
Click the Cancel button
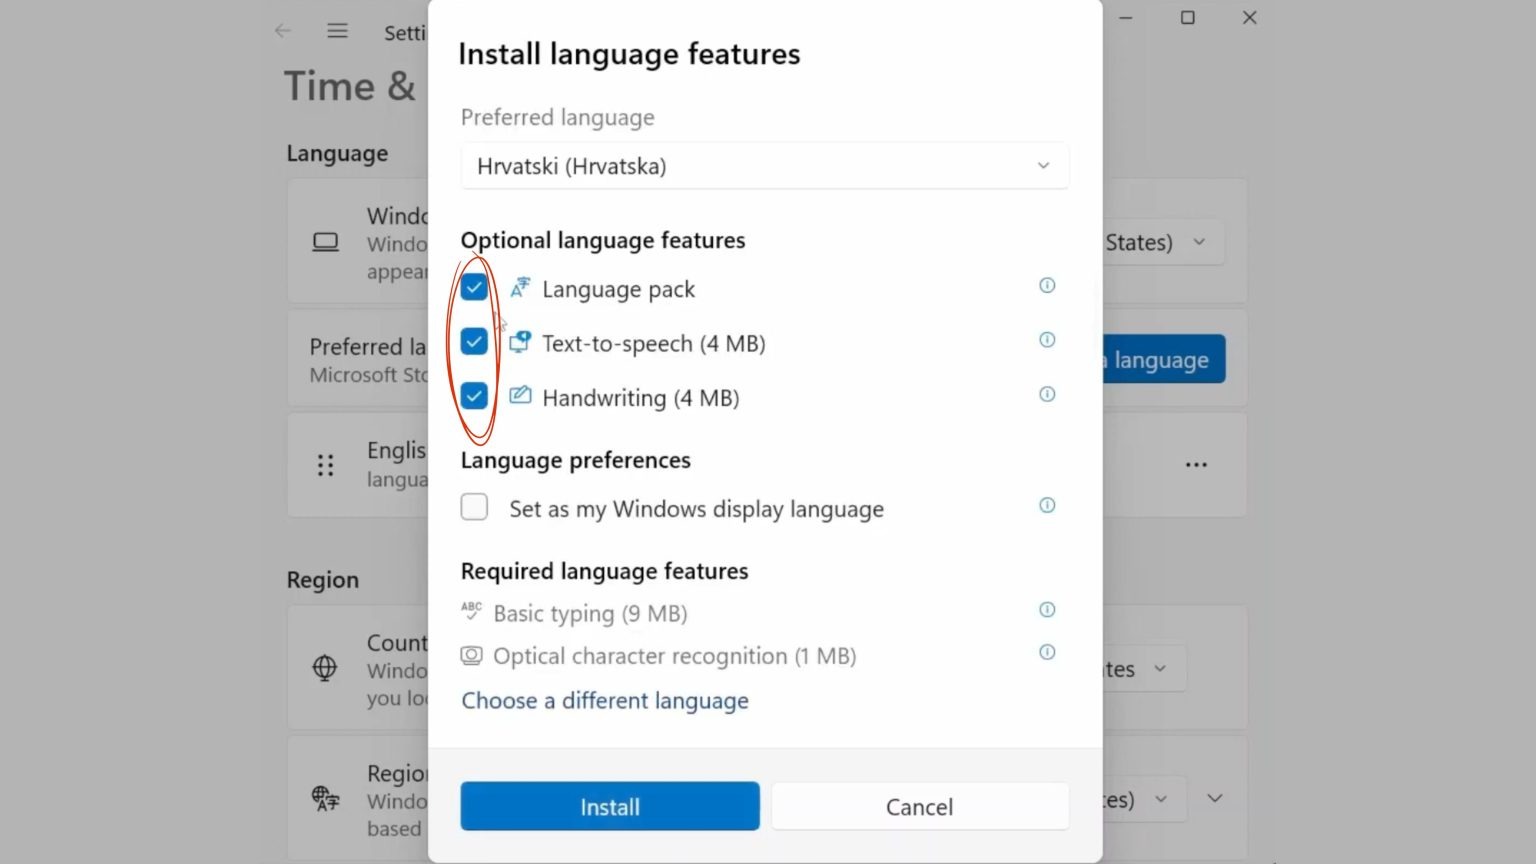point(919,806)
